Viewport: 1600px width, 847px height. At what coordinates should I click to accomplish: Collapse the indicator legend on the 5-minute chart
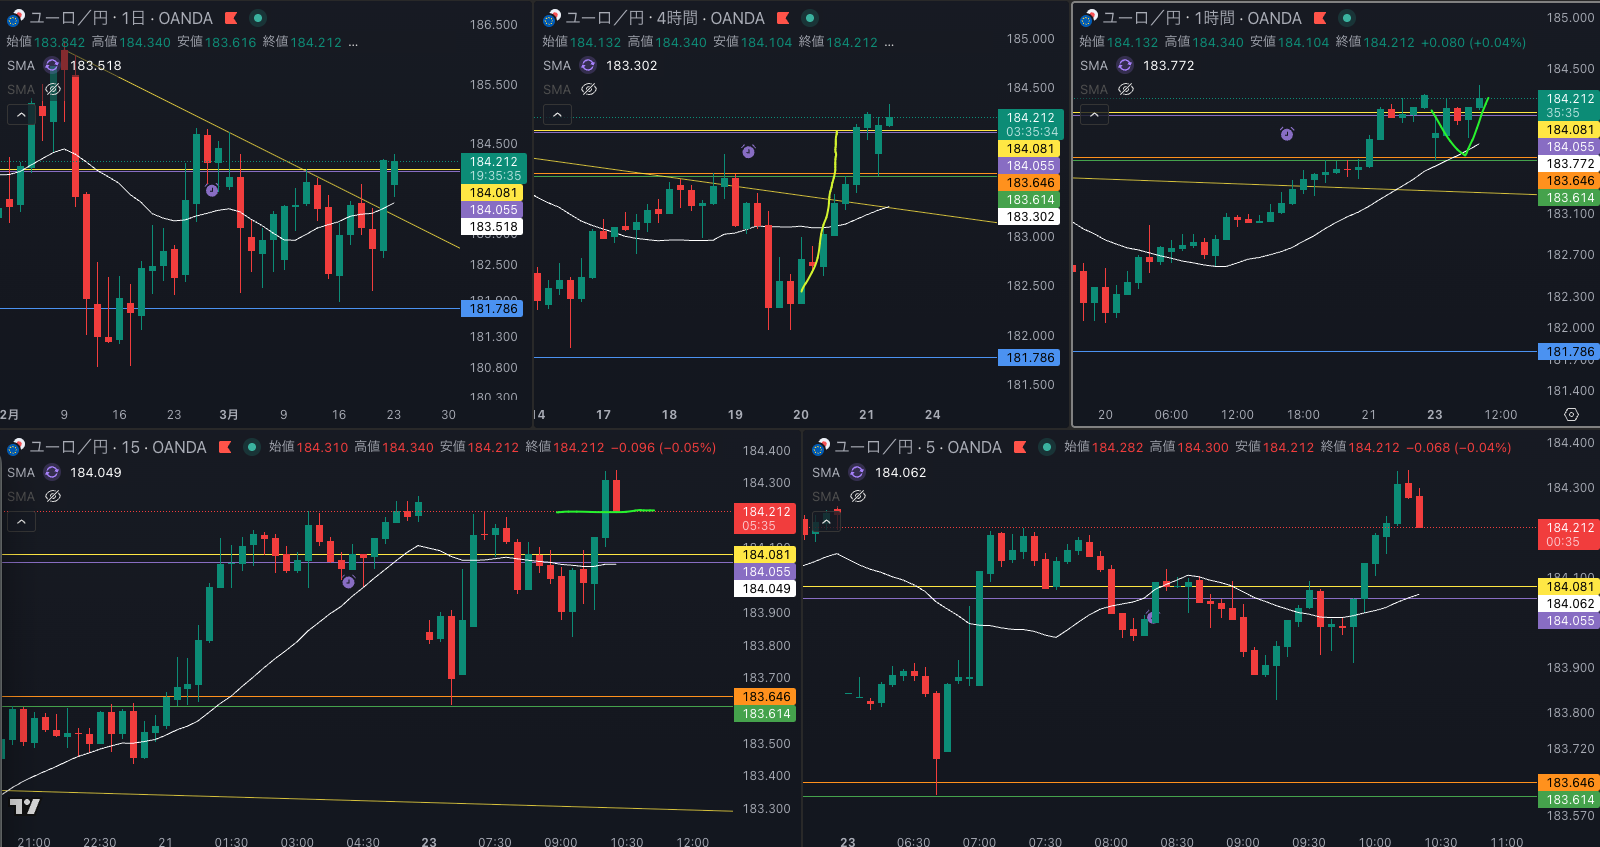click(826, 521)
